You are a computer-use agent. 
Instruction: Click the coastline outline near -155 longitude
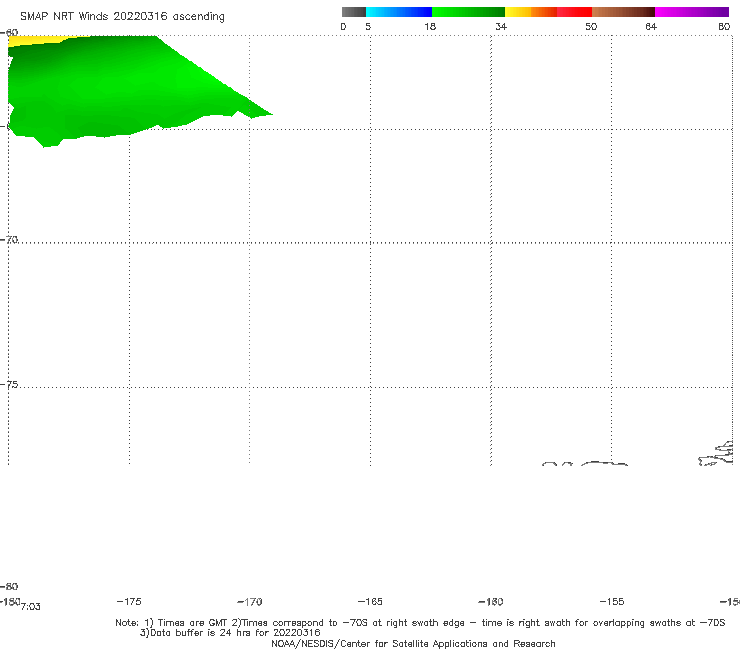pos(604,464)
